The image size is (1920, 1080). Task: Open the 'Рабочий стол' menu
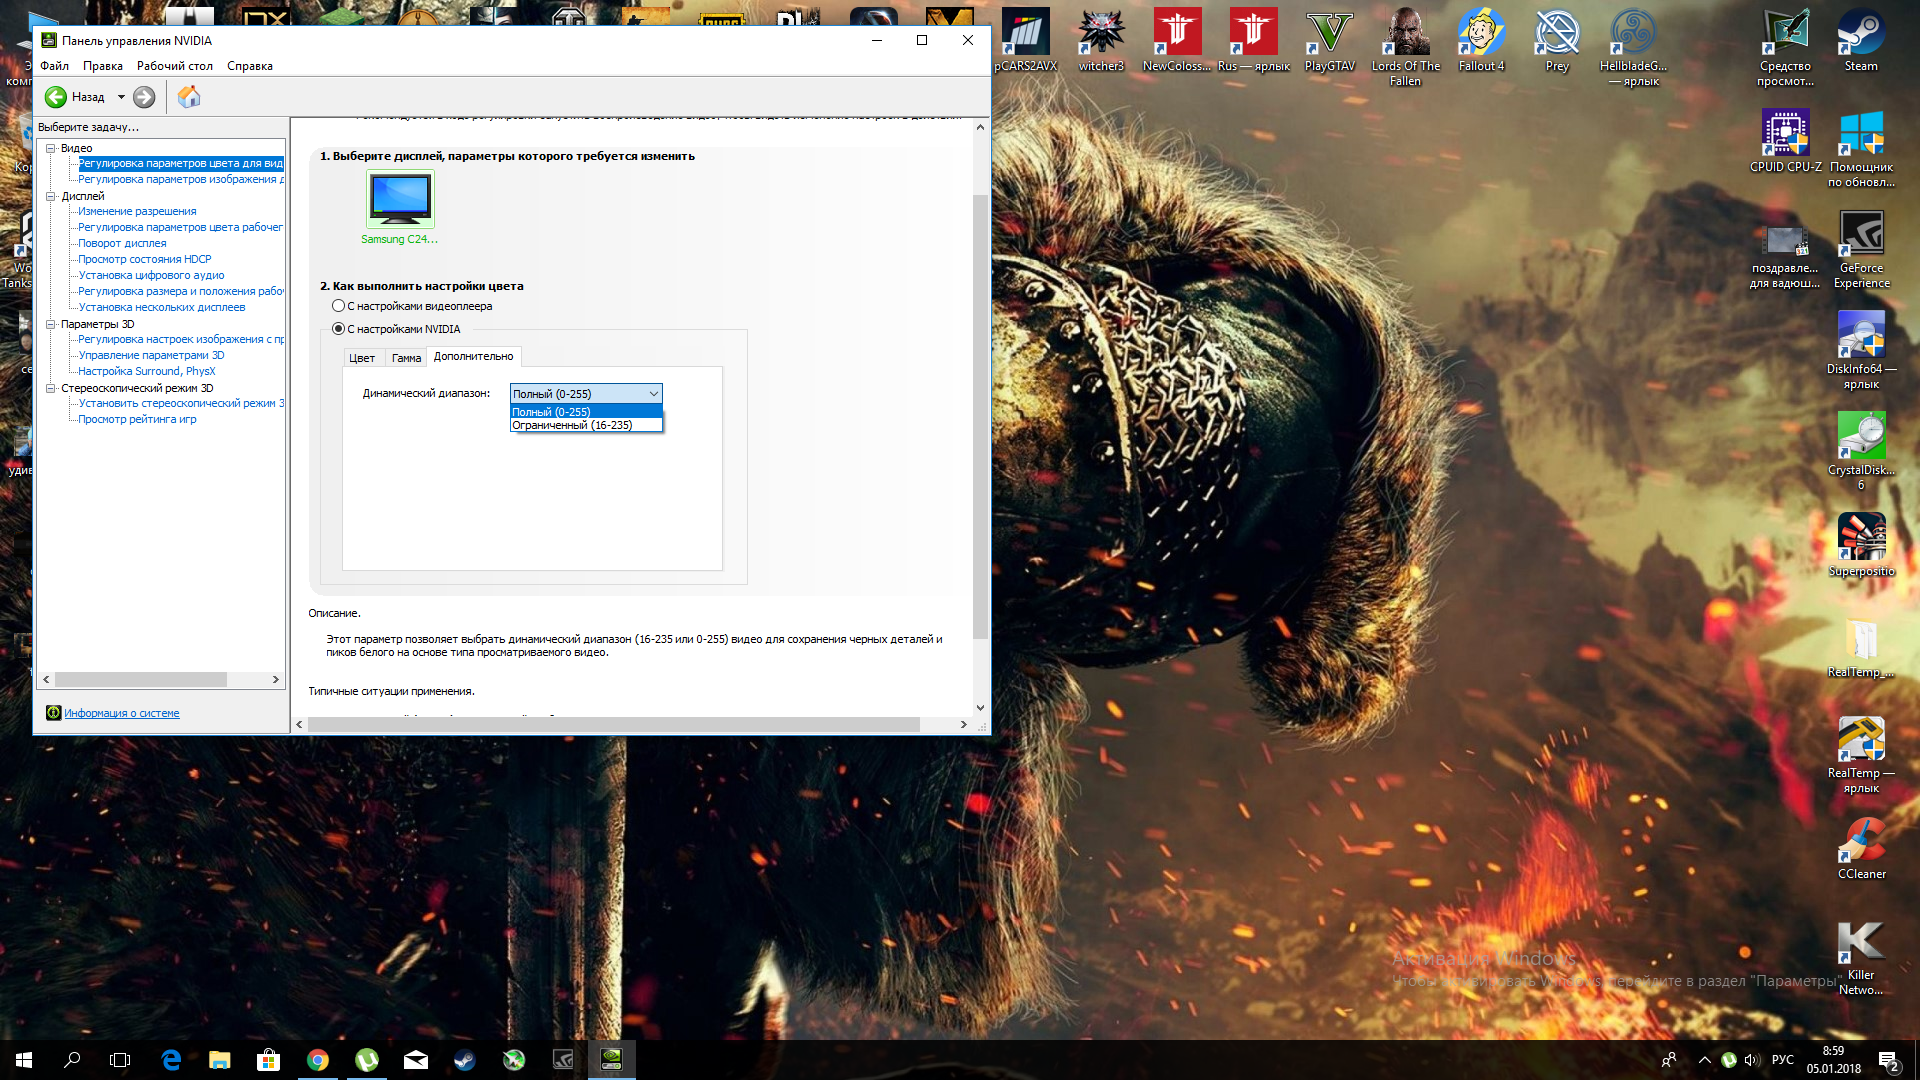pyautogui.click(x=174, y=66)
